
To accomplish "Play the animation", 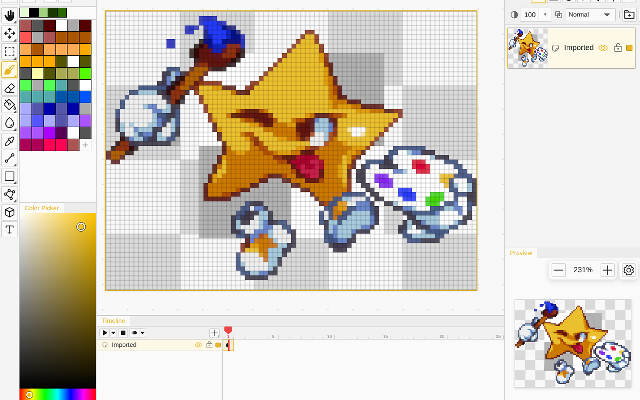I will pyautogui.click(x=104, y=333).
